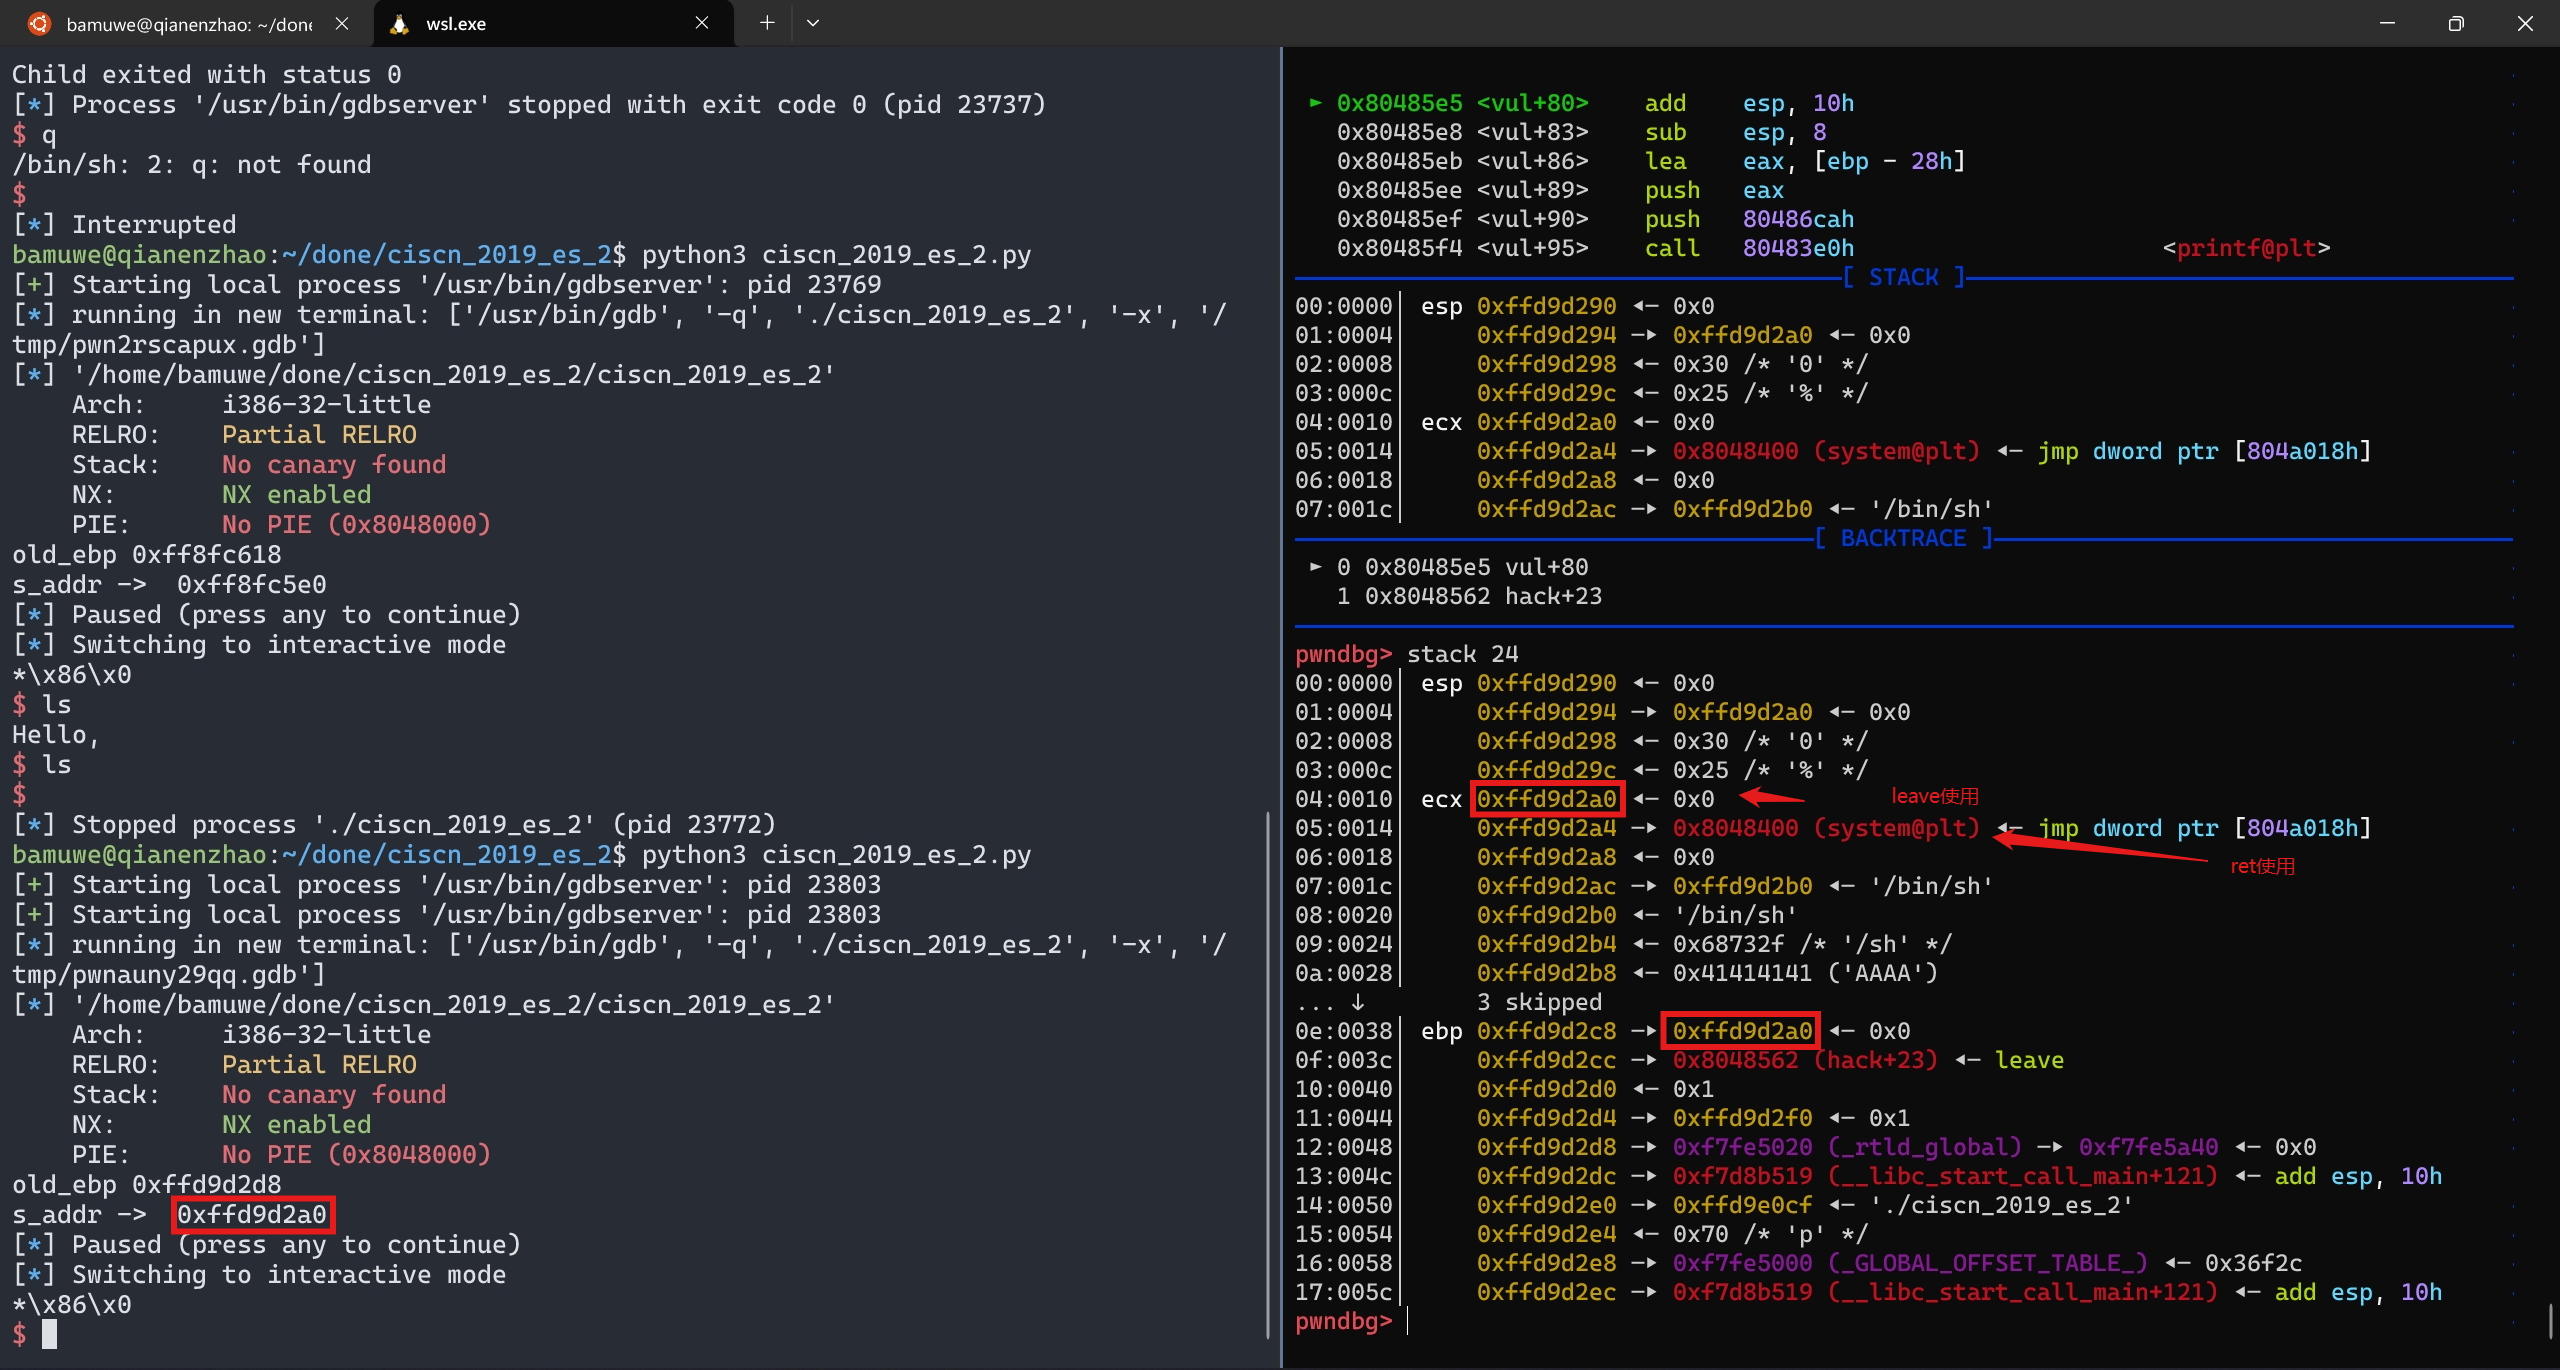Click the final '$' shell prompt cursor

49,1334
